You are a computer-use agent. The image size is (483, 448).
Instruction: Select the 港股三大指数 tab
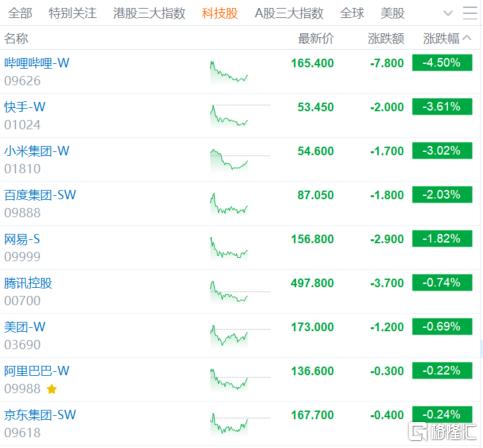coord(149,13)
